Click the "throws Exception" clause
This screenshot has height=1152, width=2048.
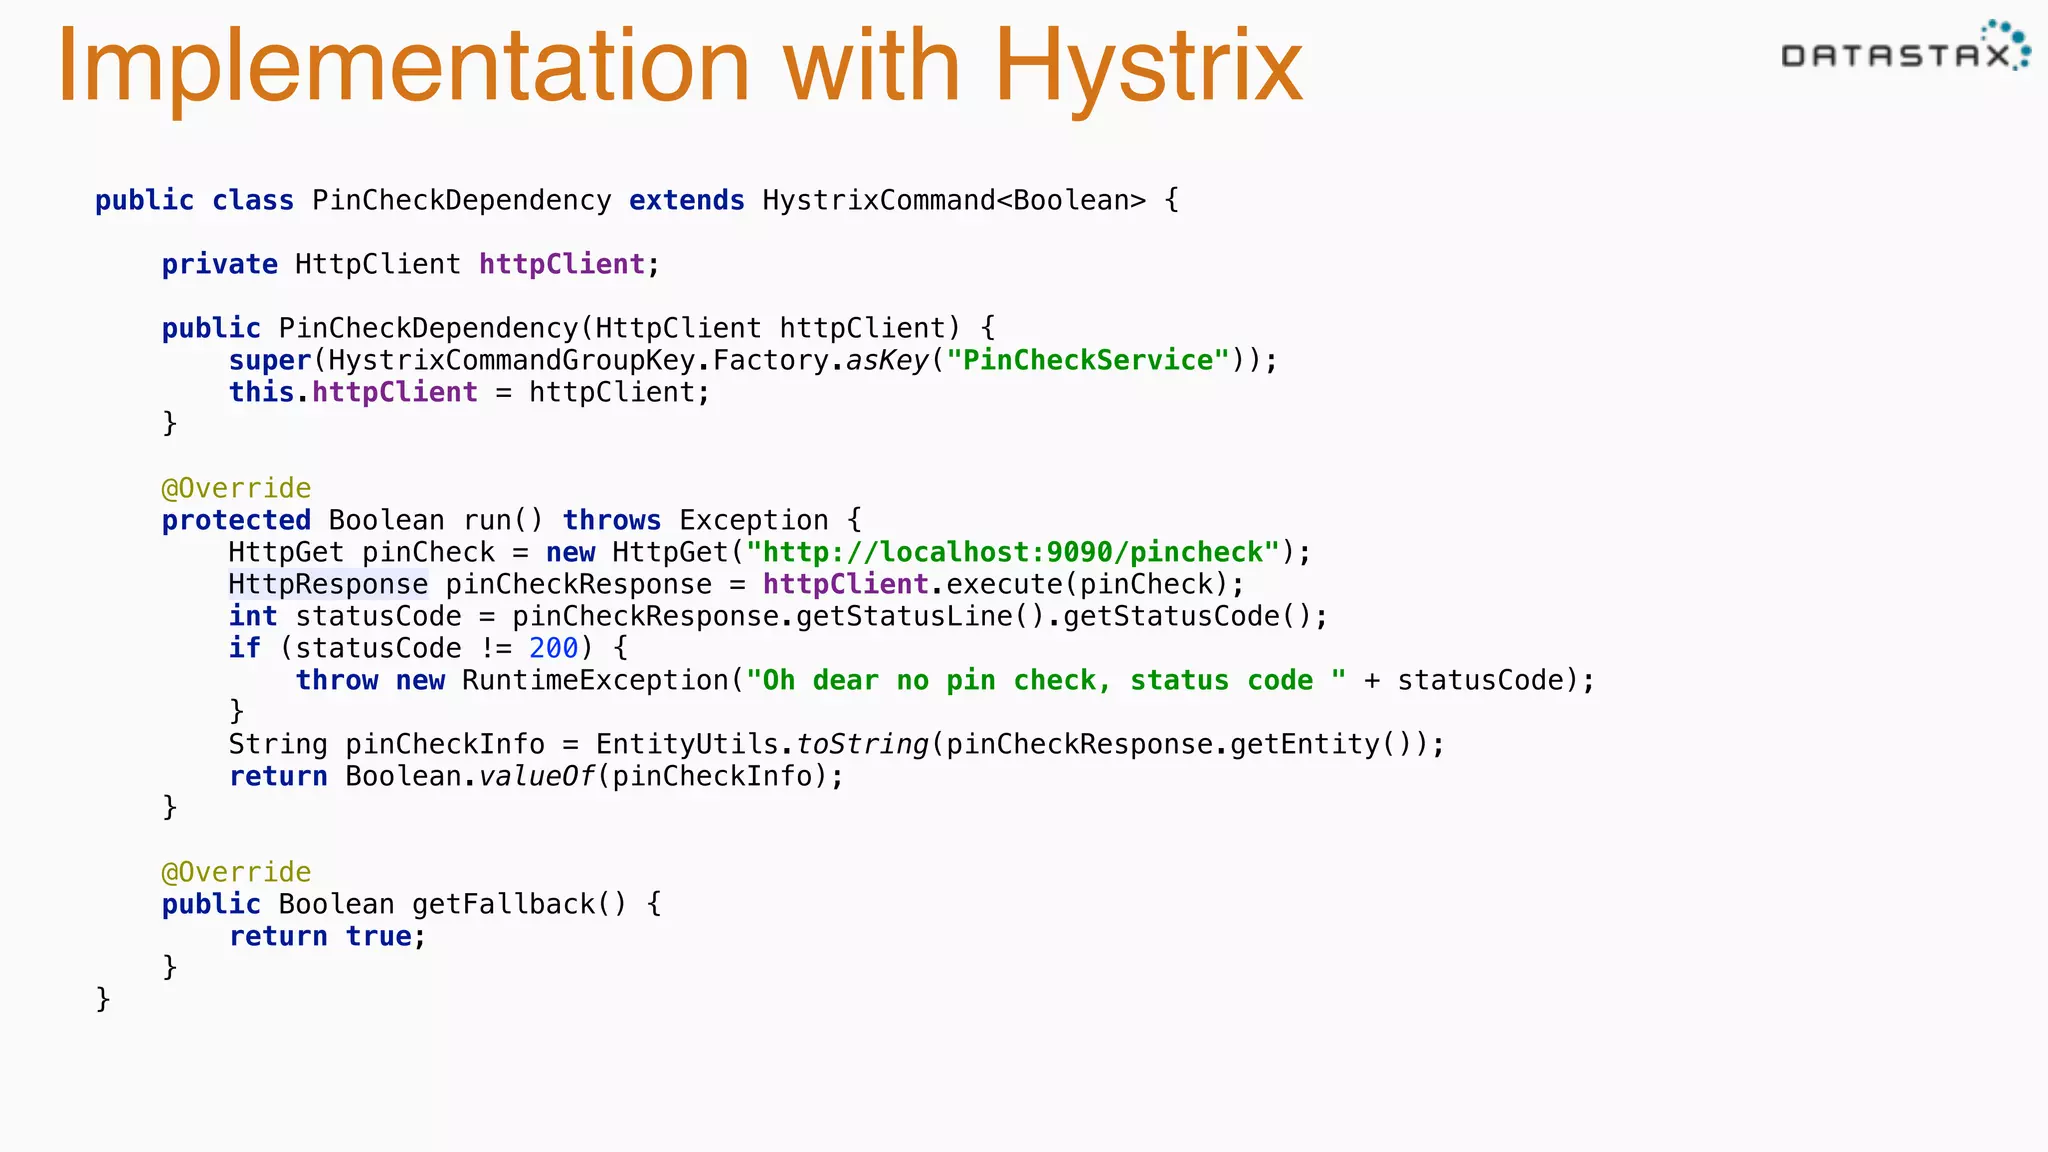click(696, 521)
